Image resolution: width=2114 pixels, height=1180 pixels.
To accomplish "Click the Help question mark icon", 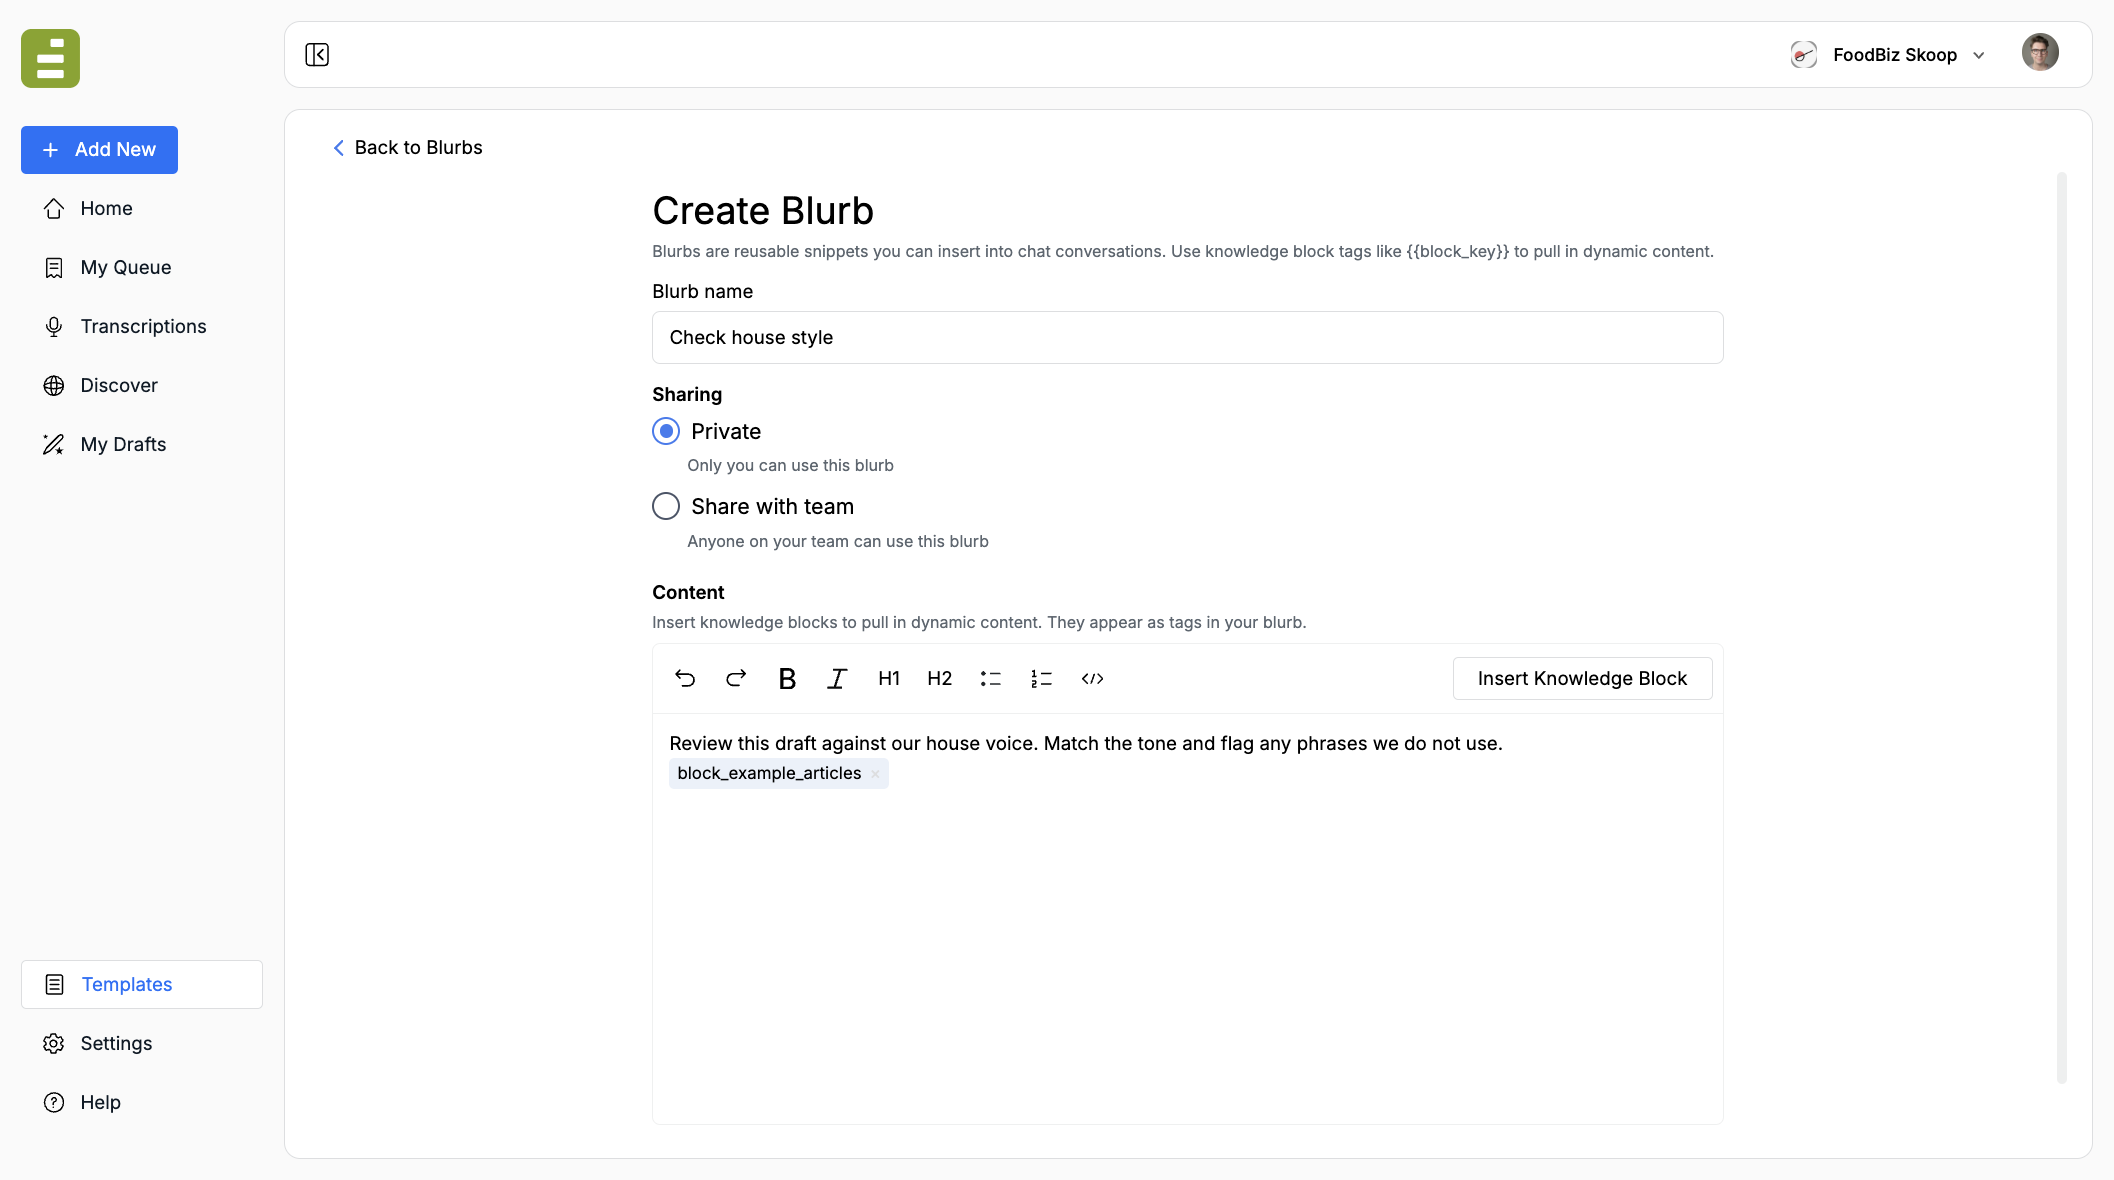I will (54, 1102).
